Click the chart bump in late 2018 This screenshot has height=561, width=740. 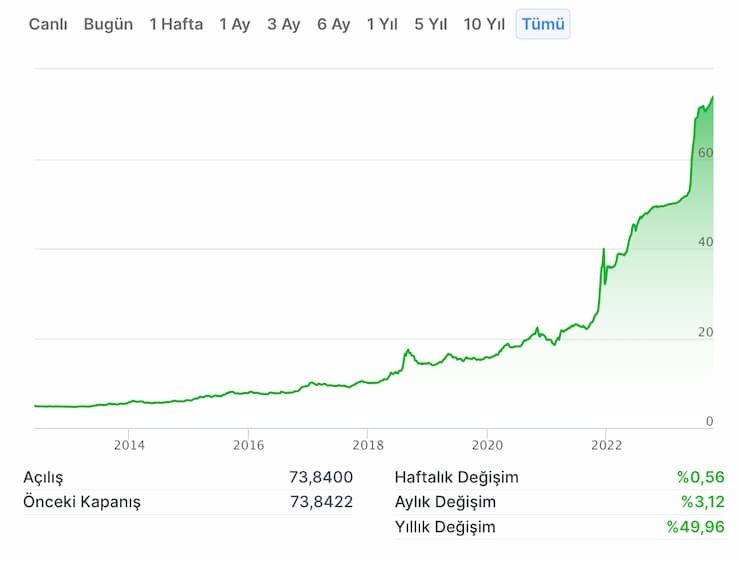click(408, 350)
